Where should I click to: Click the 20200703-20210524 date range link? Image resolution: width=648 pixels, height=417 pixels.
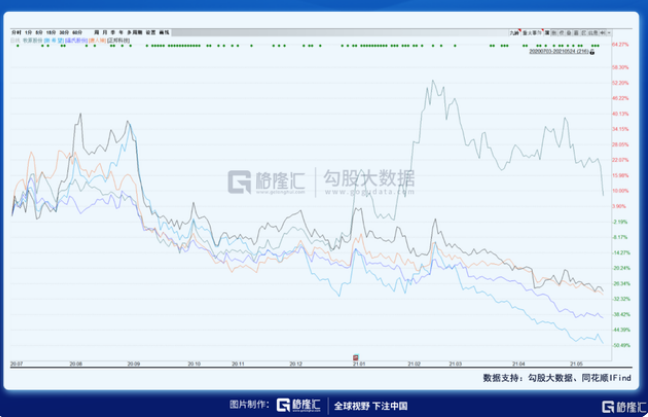(x=558, y=50)
